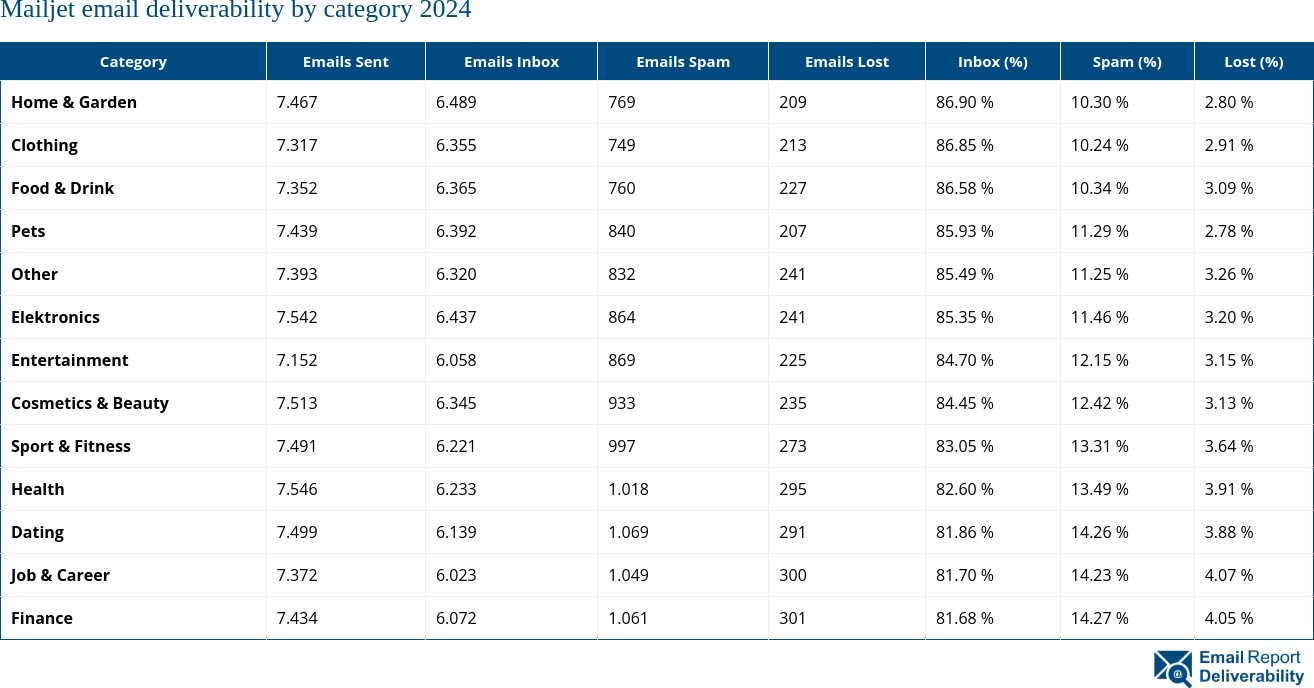This screenshot has height=688, width=1314.
Task: Click the Emails Inbox column header
Action: tap(511, 62)
